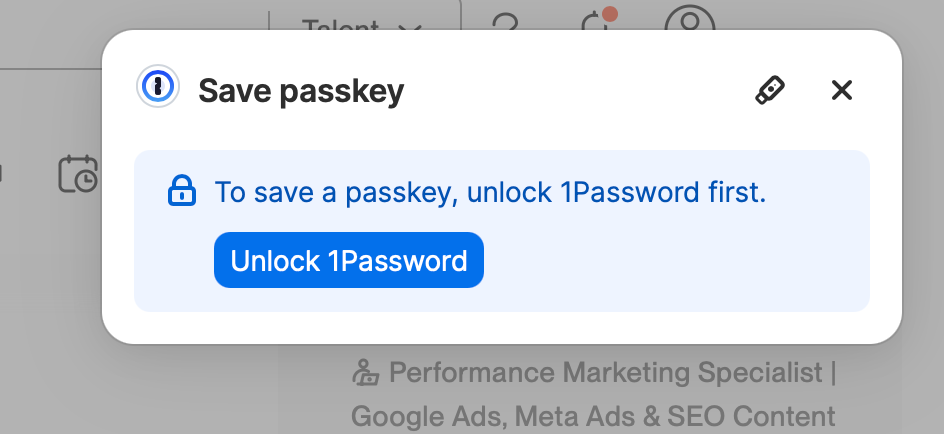Click the word Talent in top bar
944x434 pixels.
[x=341, y=28]
